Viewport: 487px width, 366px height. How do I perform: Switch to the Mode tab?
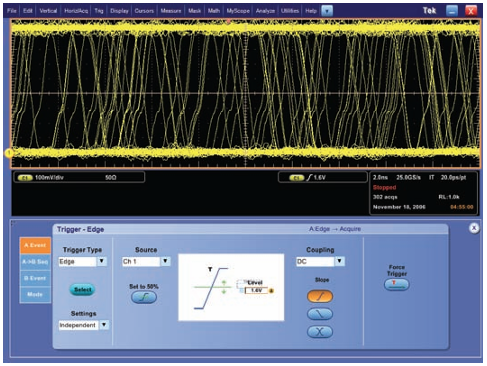(35, 294)
